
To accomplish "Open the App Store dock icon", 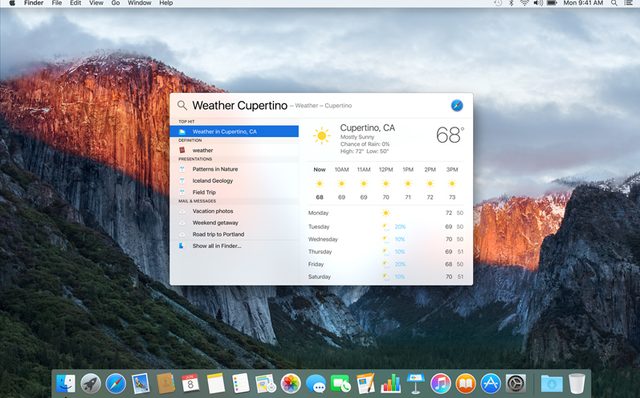I will tap(491, 384).
